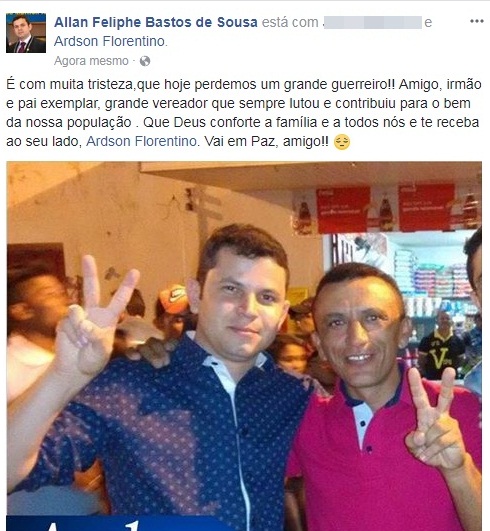The width and height of the screenshot is (490, 531).
Task: Open tagged Ardson Florentino link in header
Action: pos(110,41)
